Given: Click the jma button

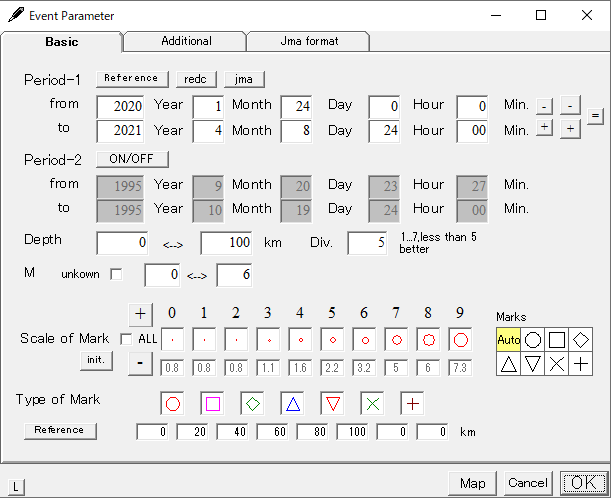Looking at the screenshot, I should pyautogui.click(x=244, y=79).
